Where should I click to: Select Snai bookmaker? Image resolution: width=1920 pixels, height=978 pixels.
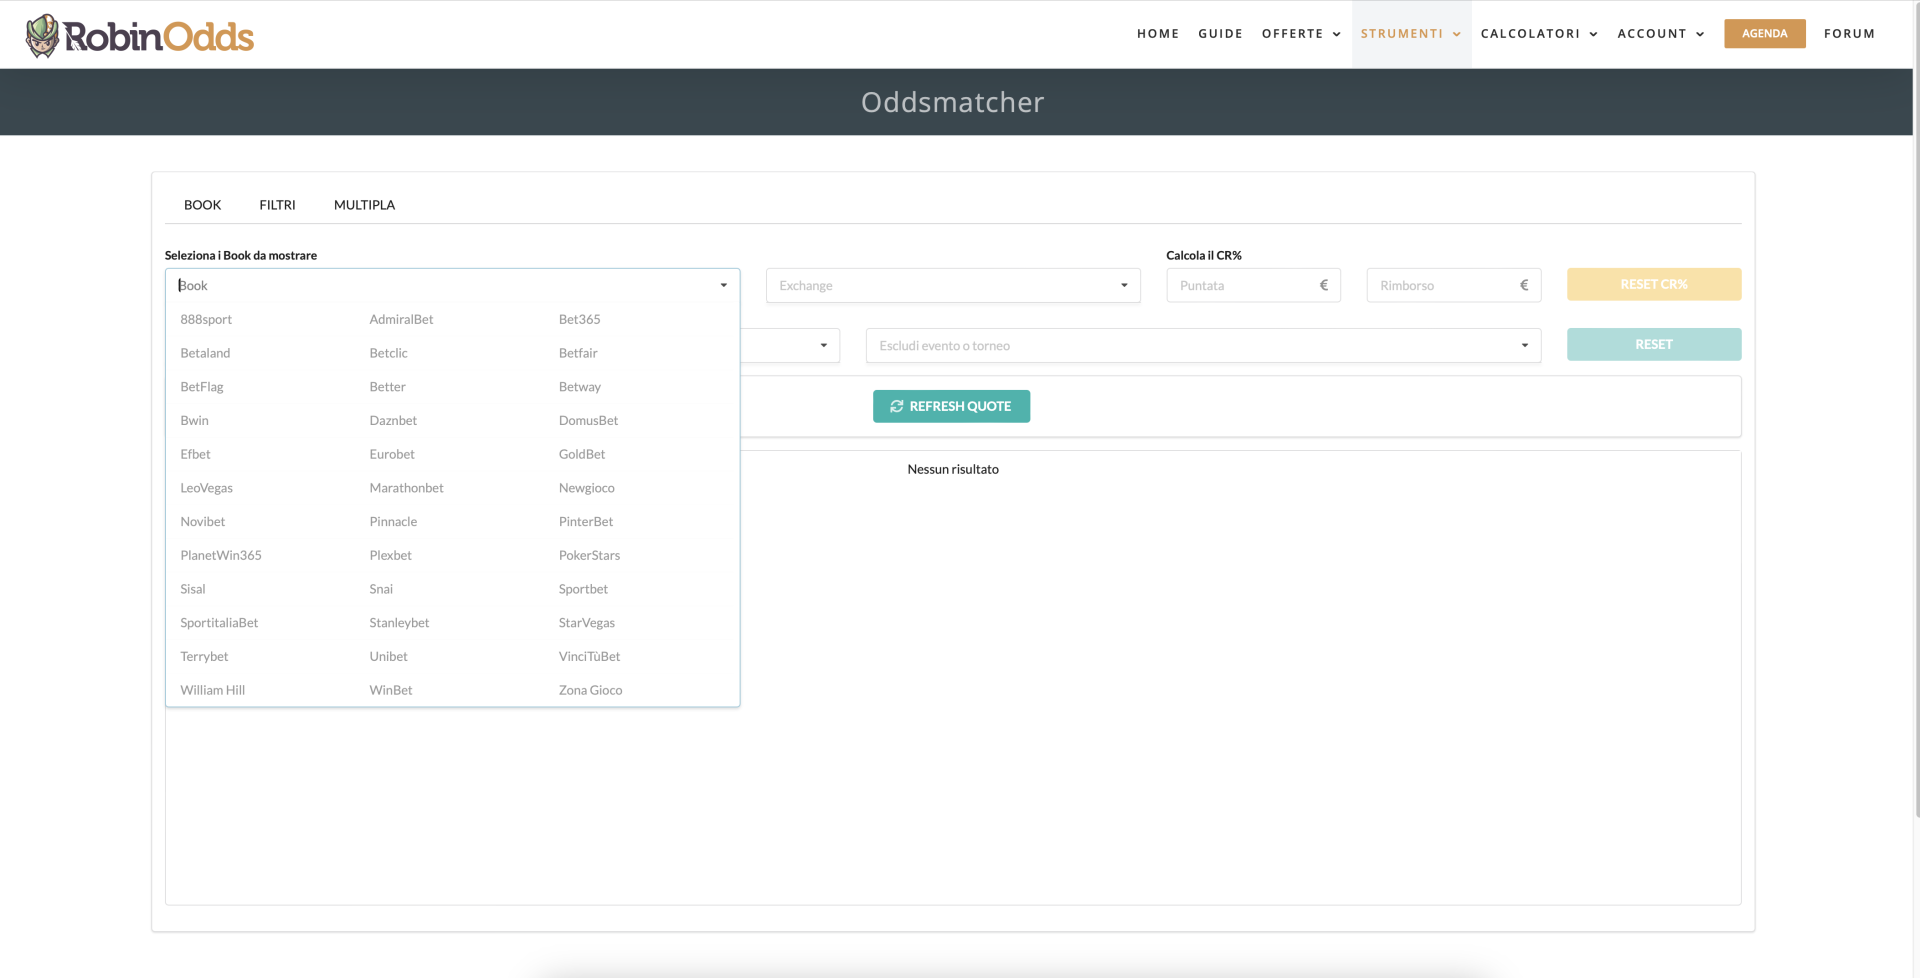pos(381,589)
